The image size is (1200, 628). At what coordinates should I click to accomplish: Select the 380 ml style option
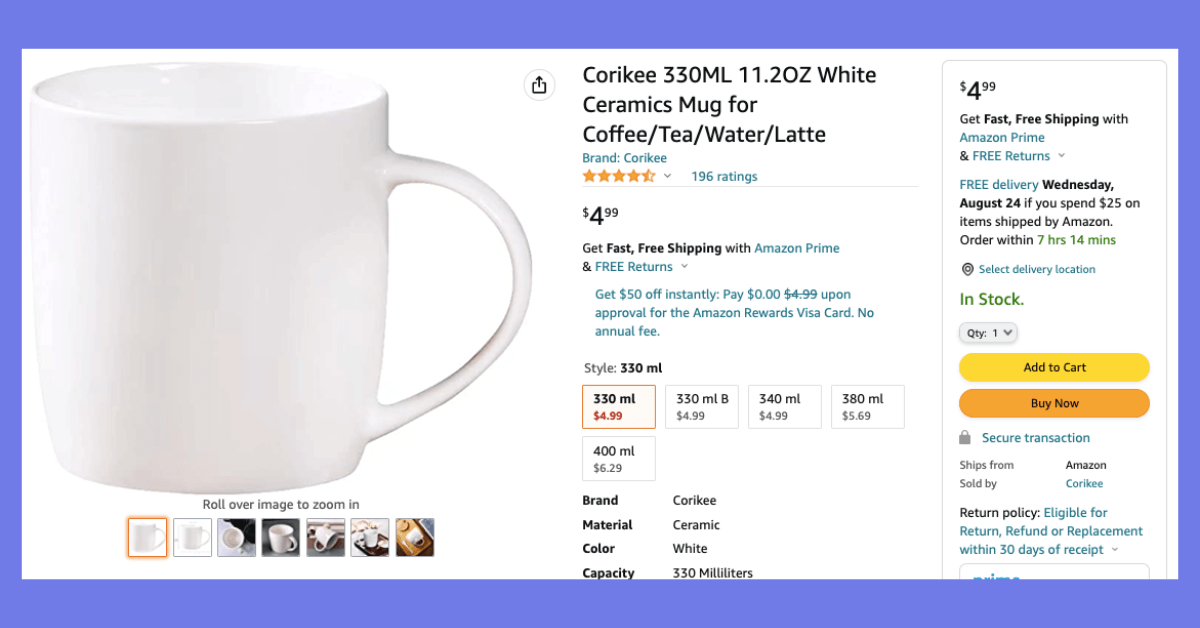[867, 406]
